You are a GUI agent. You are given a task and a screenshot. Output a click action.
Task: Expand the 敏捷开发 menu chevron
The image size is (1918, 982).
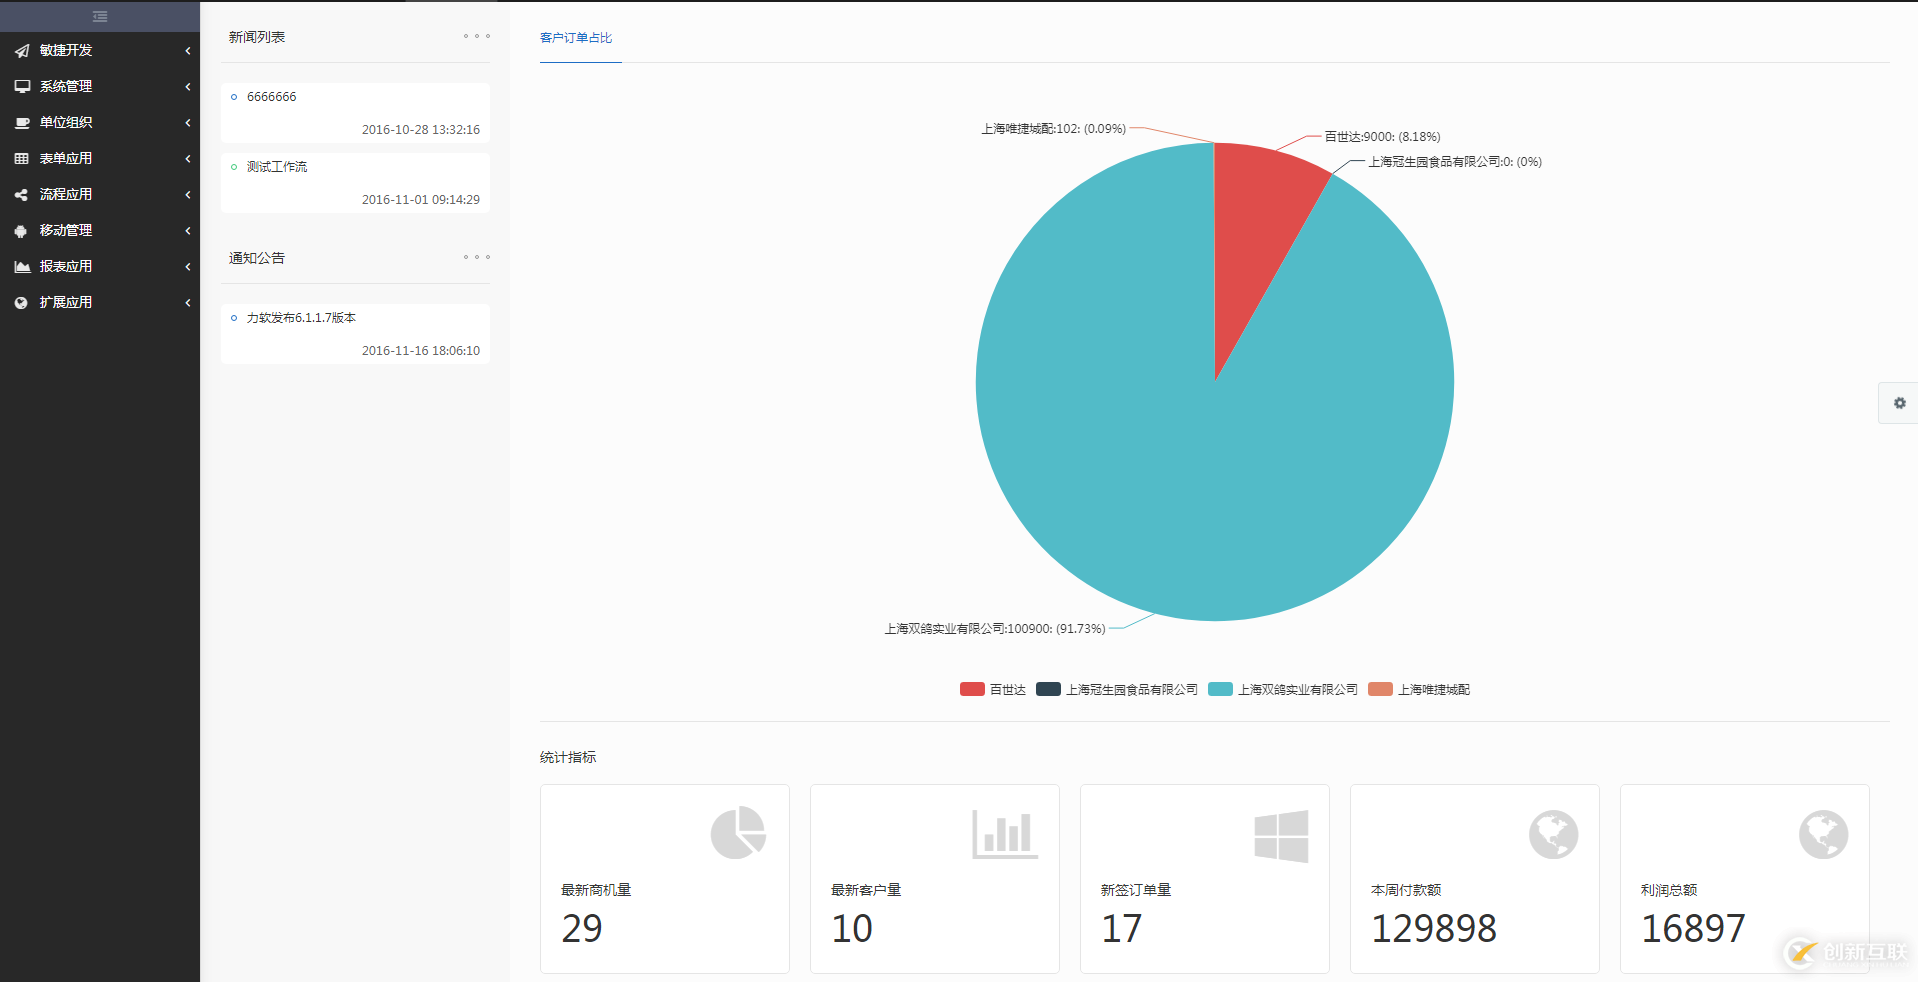187,51
